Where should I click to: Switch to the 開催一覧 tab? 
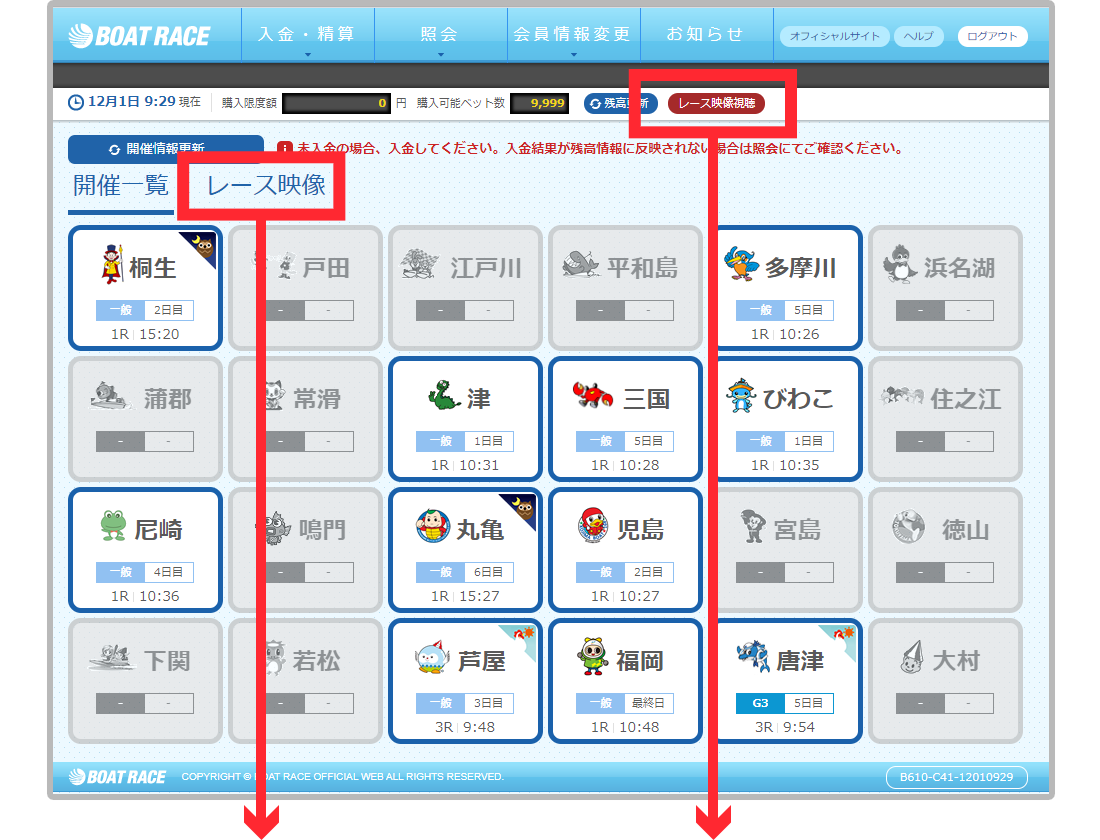(x=121, y=186)
